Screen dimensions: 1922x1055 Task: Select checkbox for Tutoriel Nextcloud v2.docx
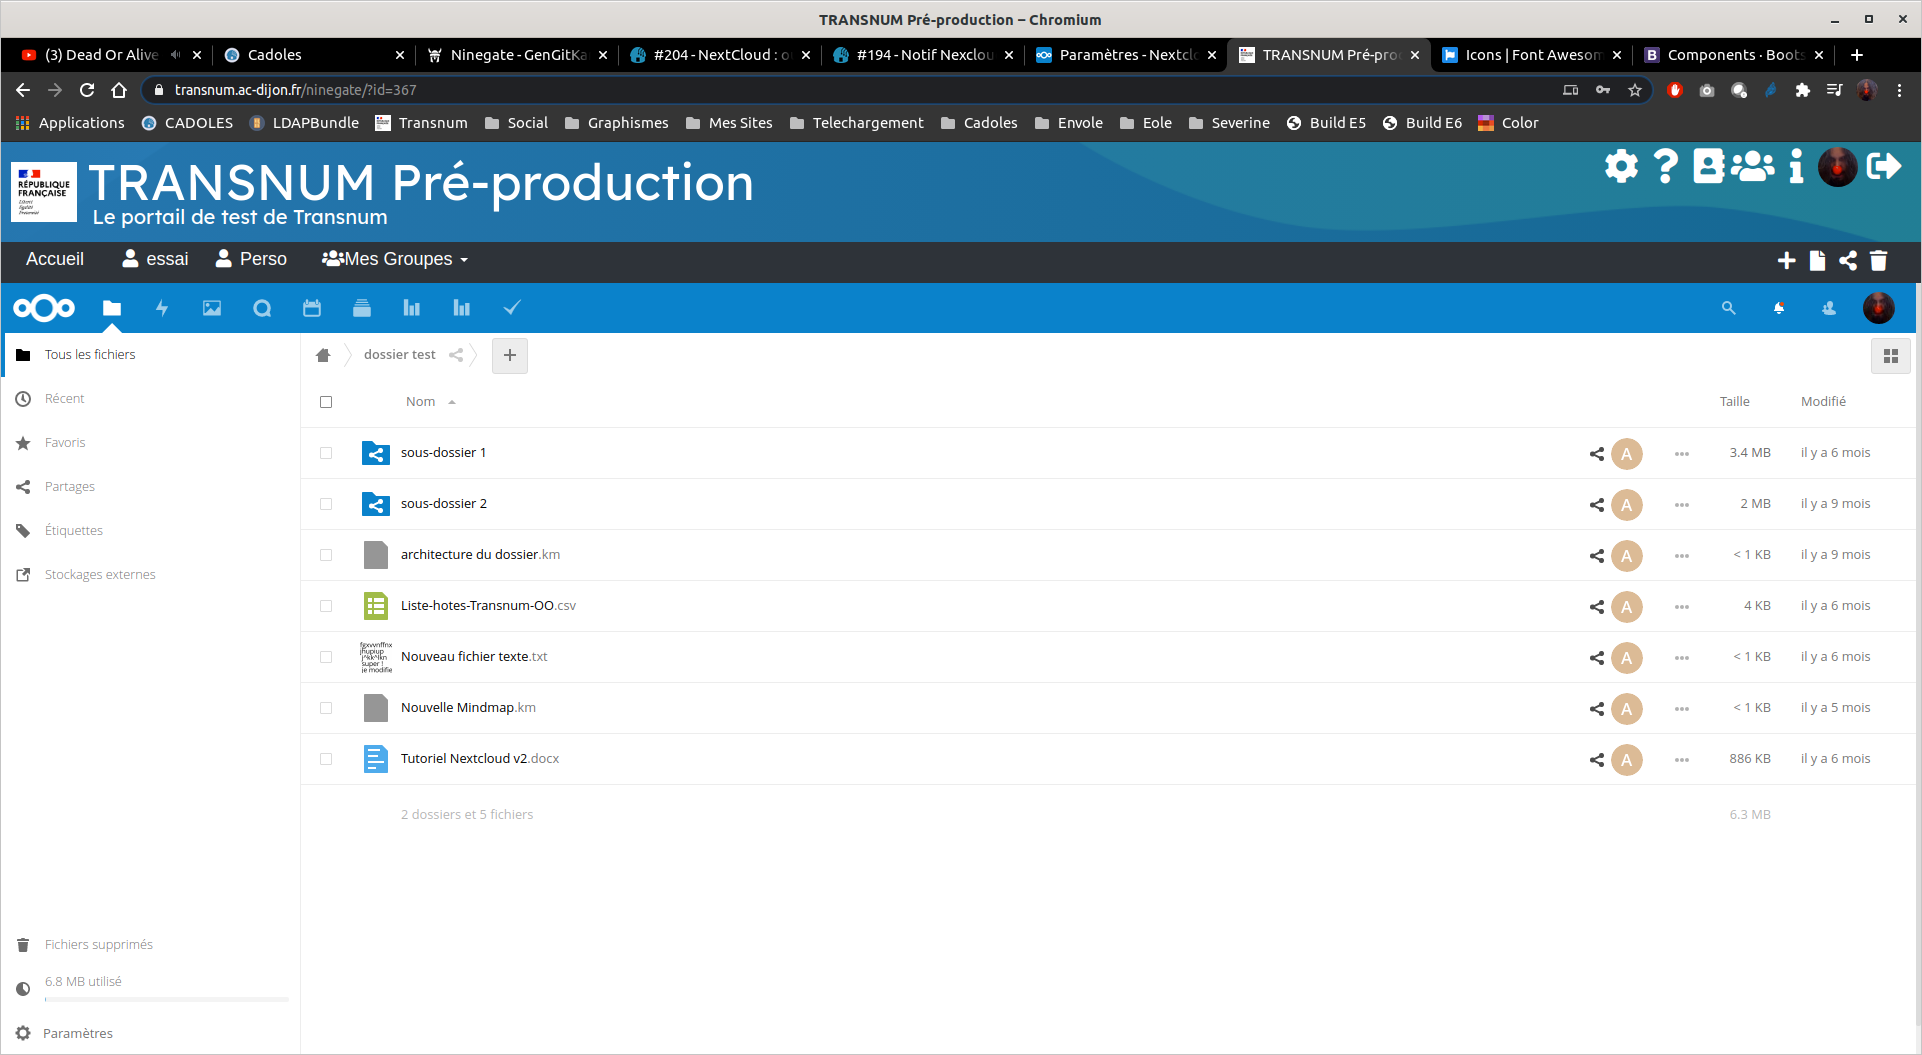pyautogui.click(x=326, y=759)
